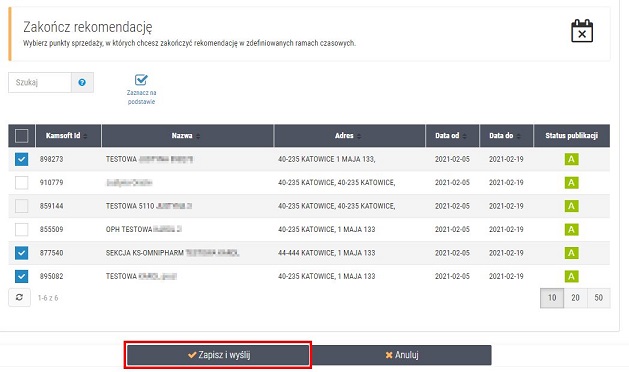Click the Kamsoft Id cell 877540
Image resolution: width=629 pixels, height=372 pixels.
51,253
